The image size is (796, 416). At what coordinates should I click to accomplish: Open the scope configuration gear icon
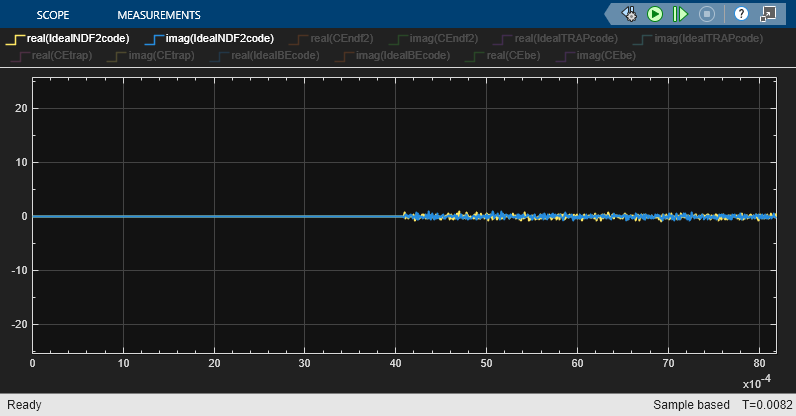pyautogui.click(x=629, y=14)
